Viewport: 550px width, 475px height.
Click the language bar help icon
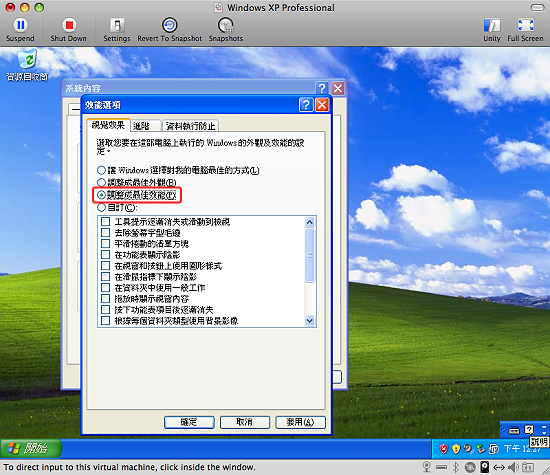pos(529,430)
